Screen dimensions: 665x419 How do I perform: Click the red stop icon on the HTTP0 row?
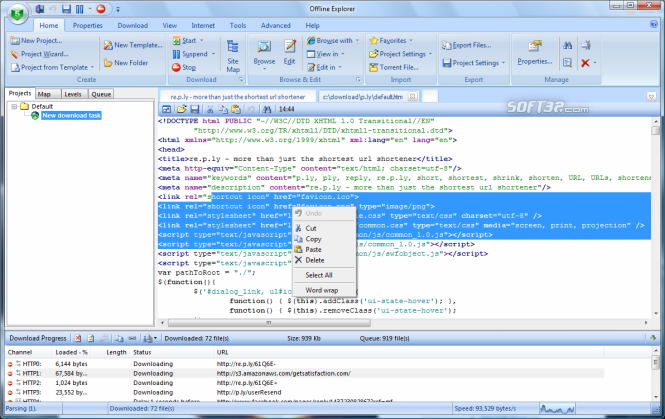click(10, 364)
